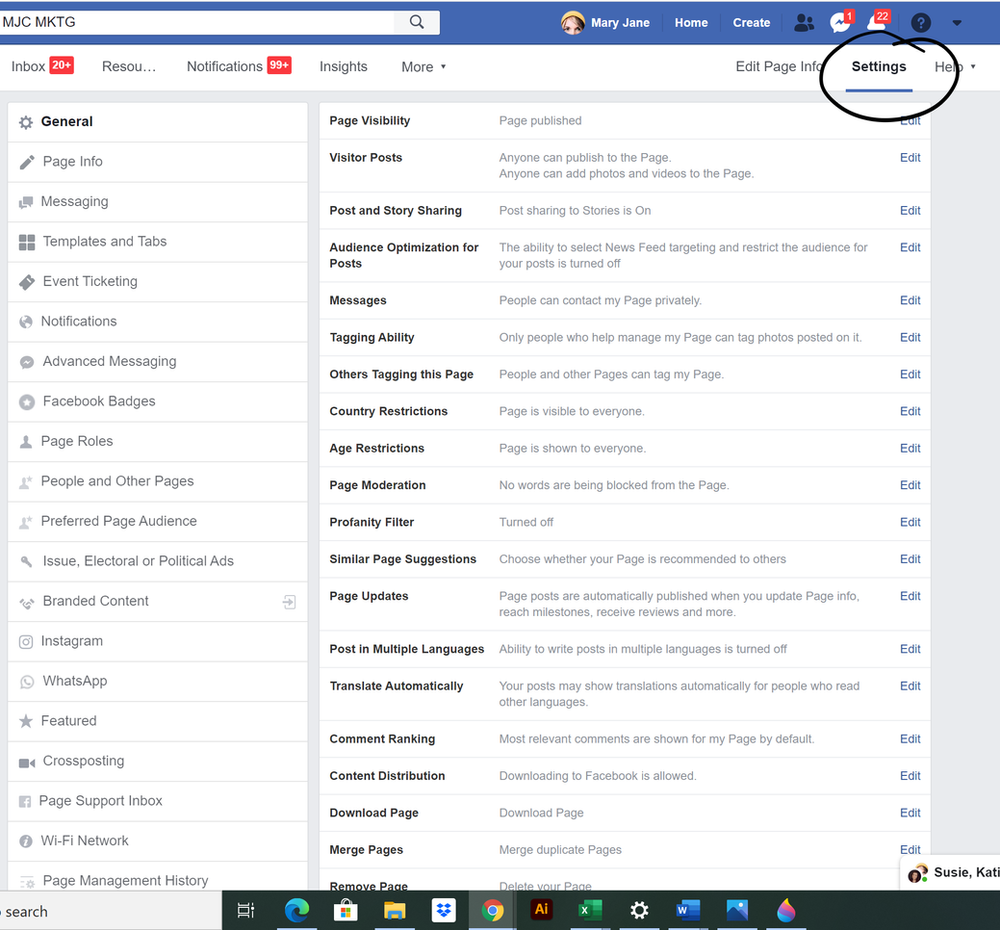Viewport: 1000px width, 930px height.
Task: Click the Facebook Badges star icon
Action: click(27, 402)
